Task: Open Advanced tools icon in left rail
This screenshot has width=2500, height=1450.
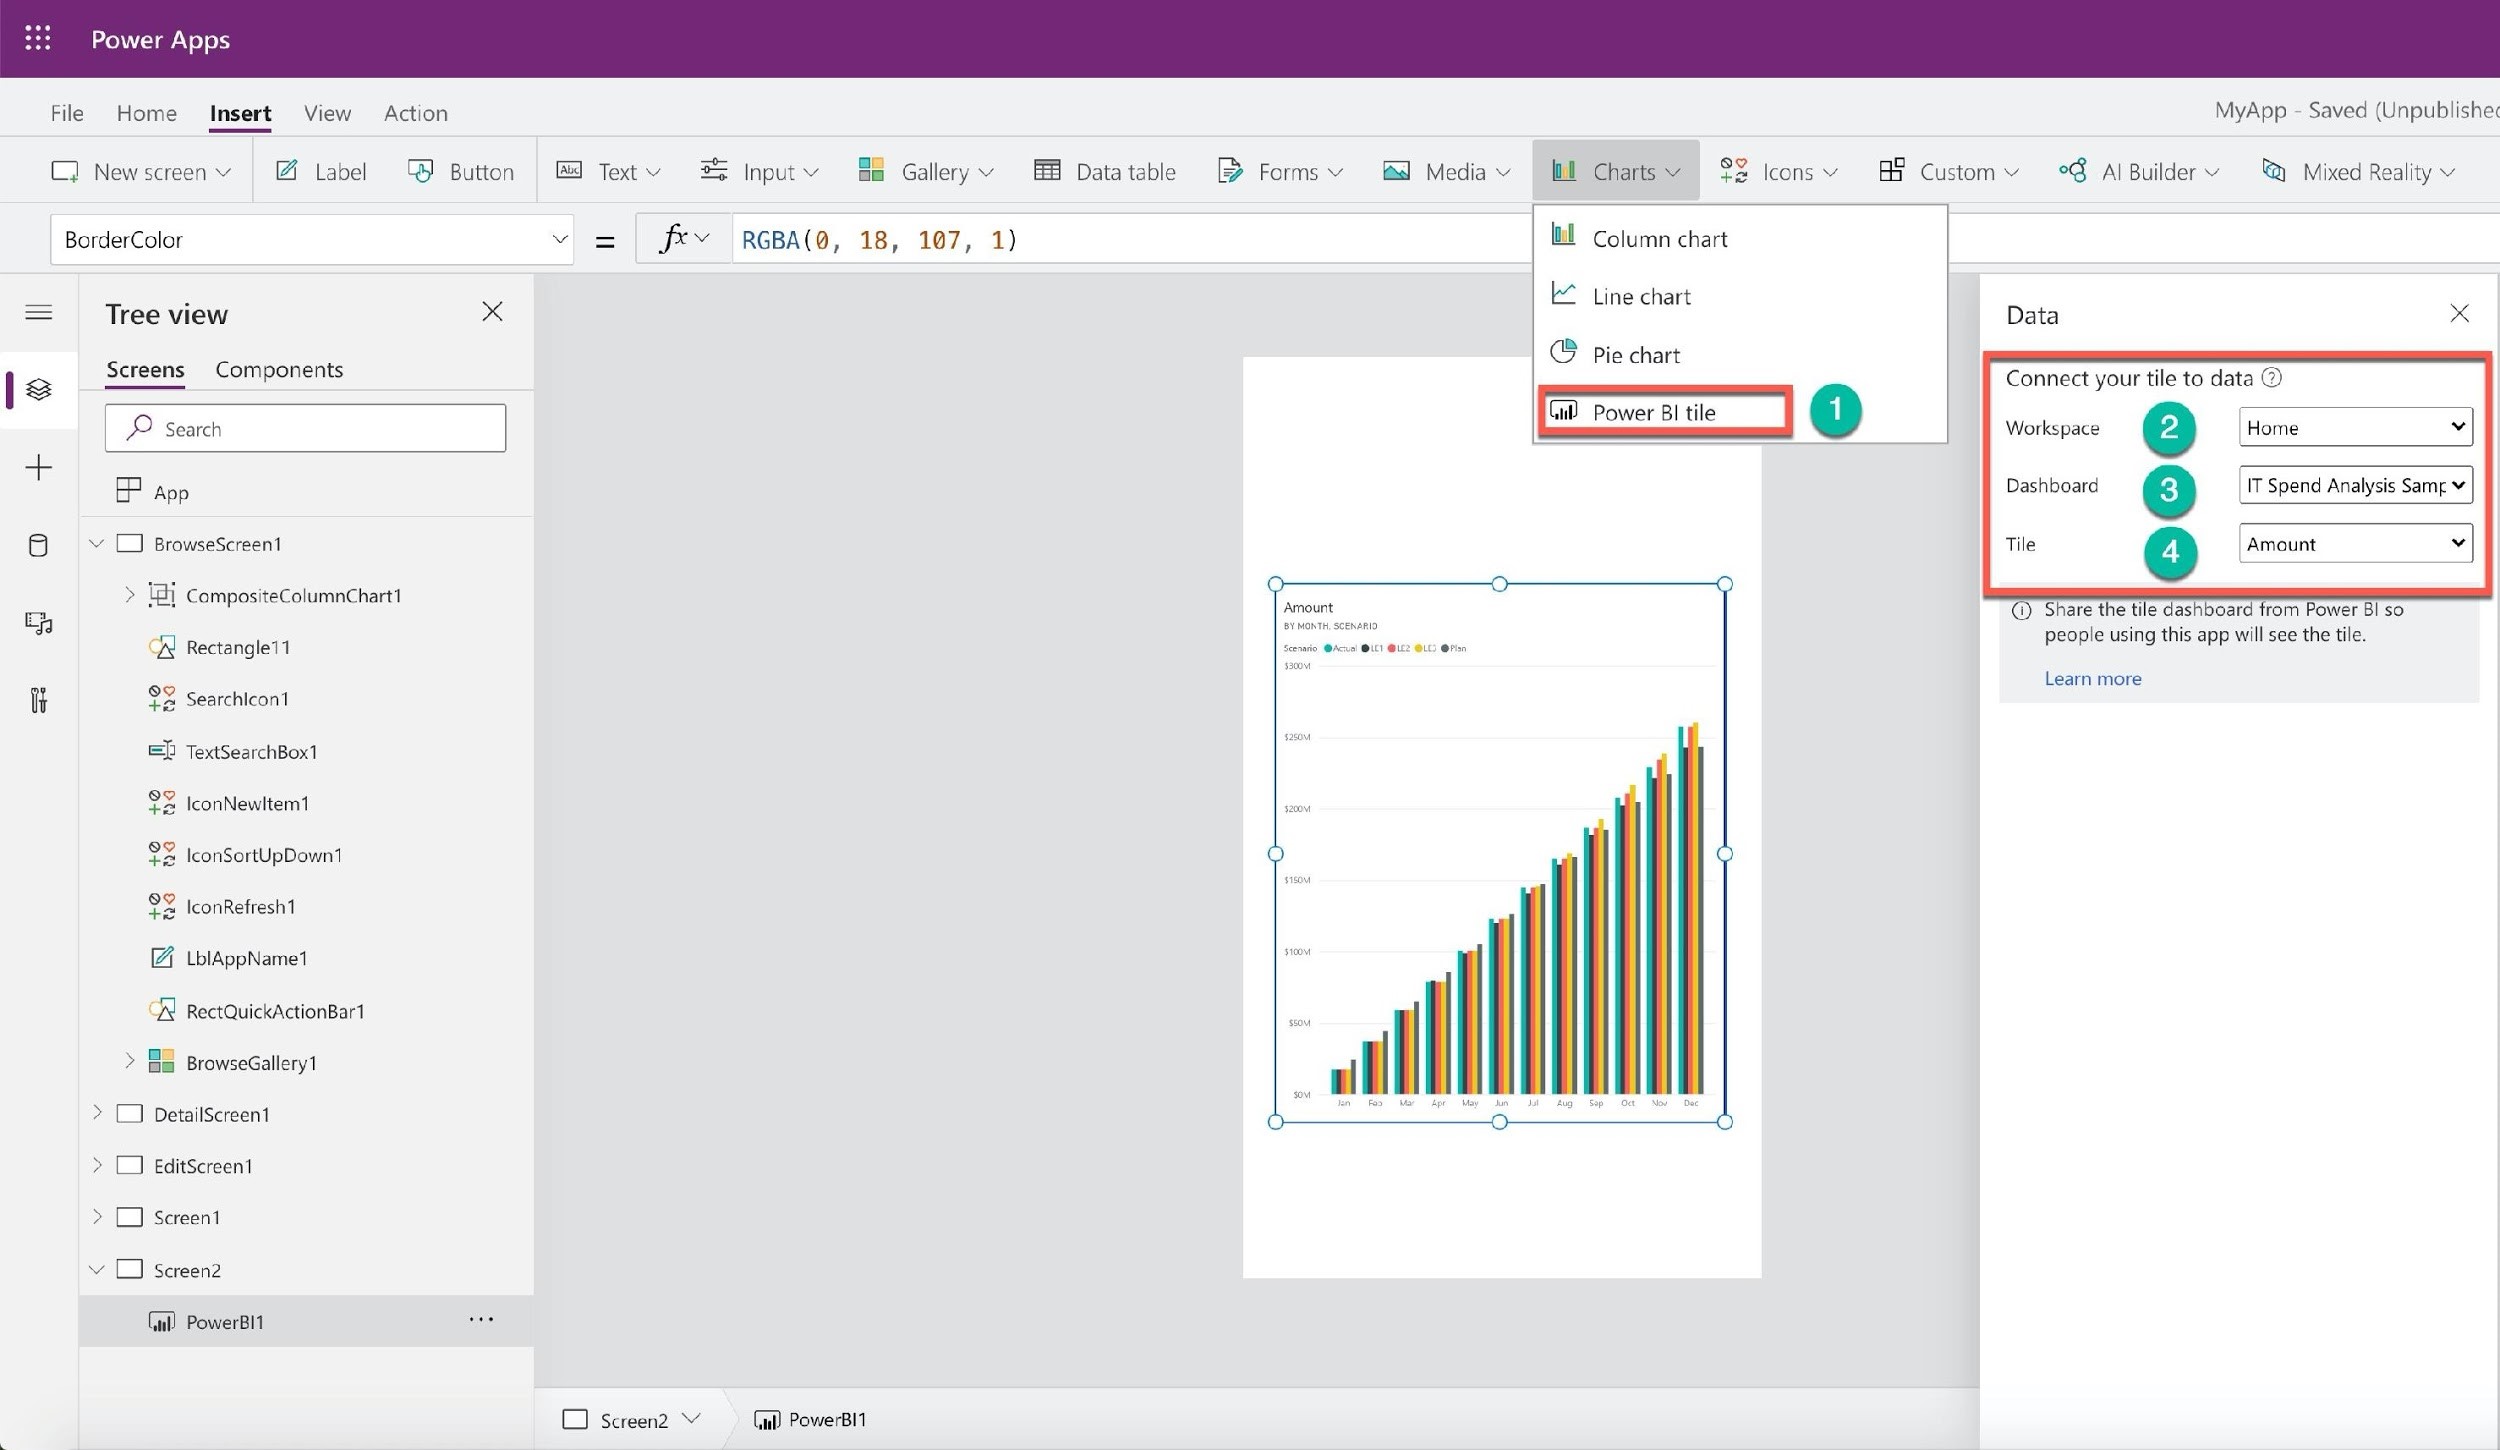Action: [38, 700]
